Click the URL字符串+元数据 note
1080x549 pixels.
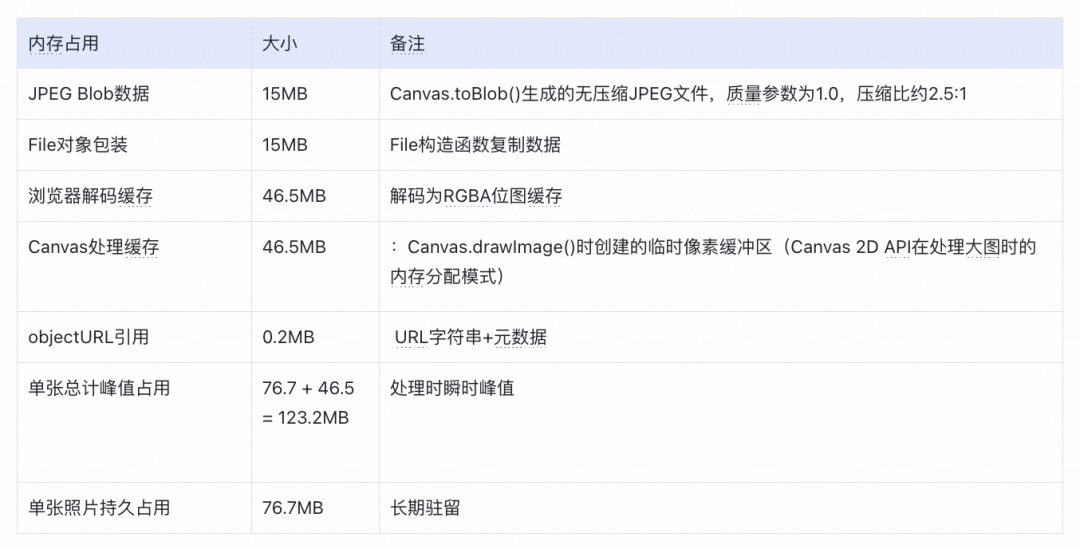[x=471, y=337]
